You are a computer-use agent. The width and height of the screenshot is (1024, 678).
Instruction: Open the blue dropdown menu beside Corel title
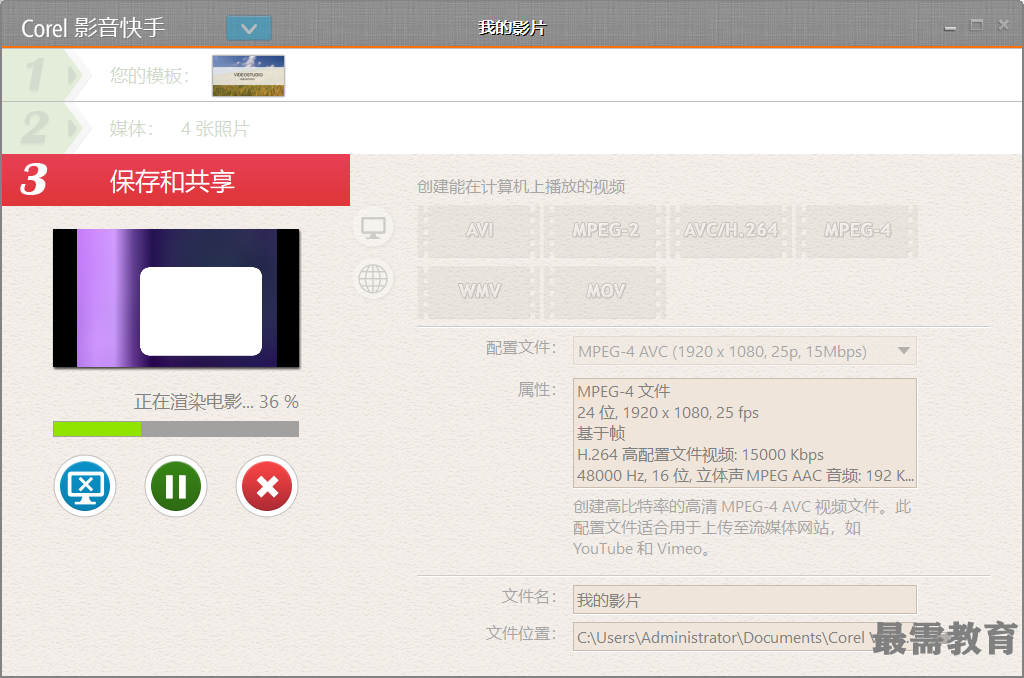point(249,28)
